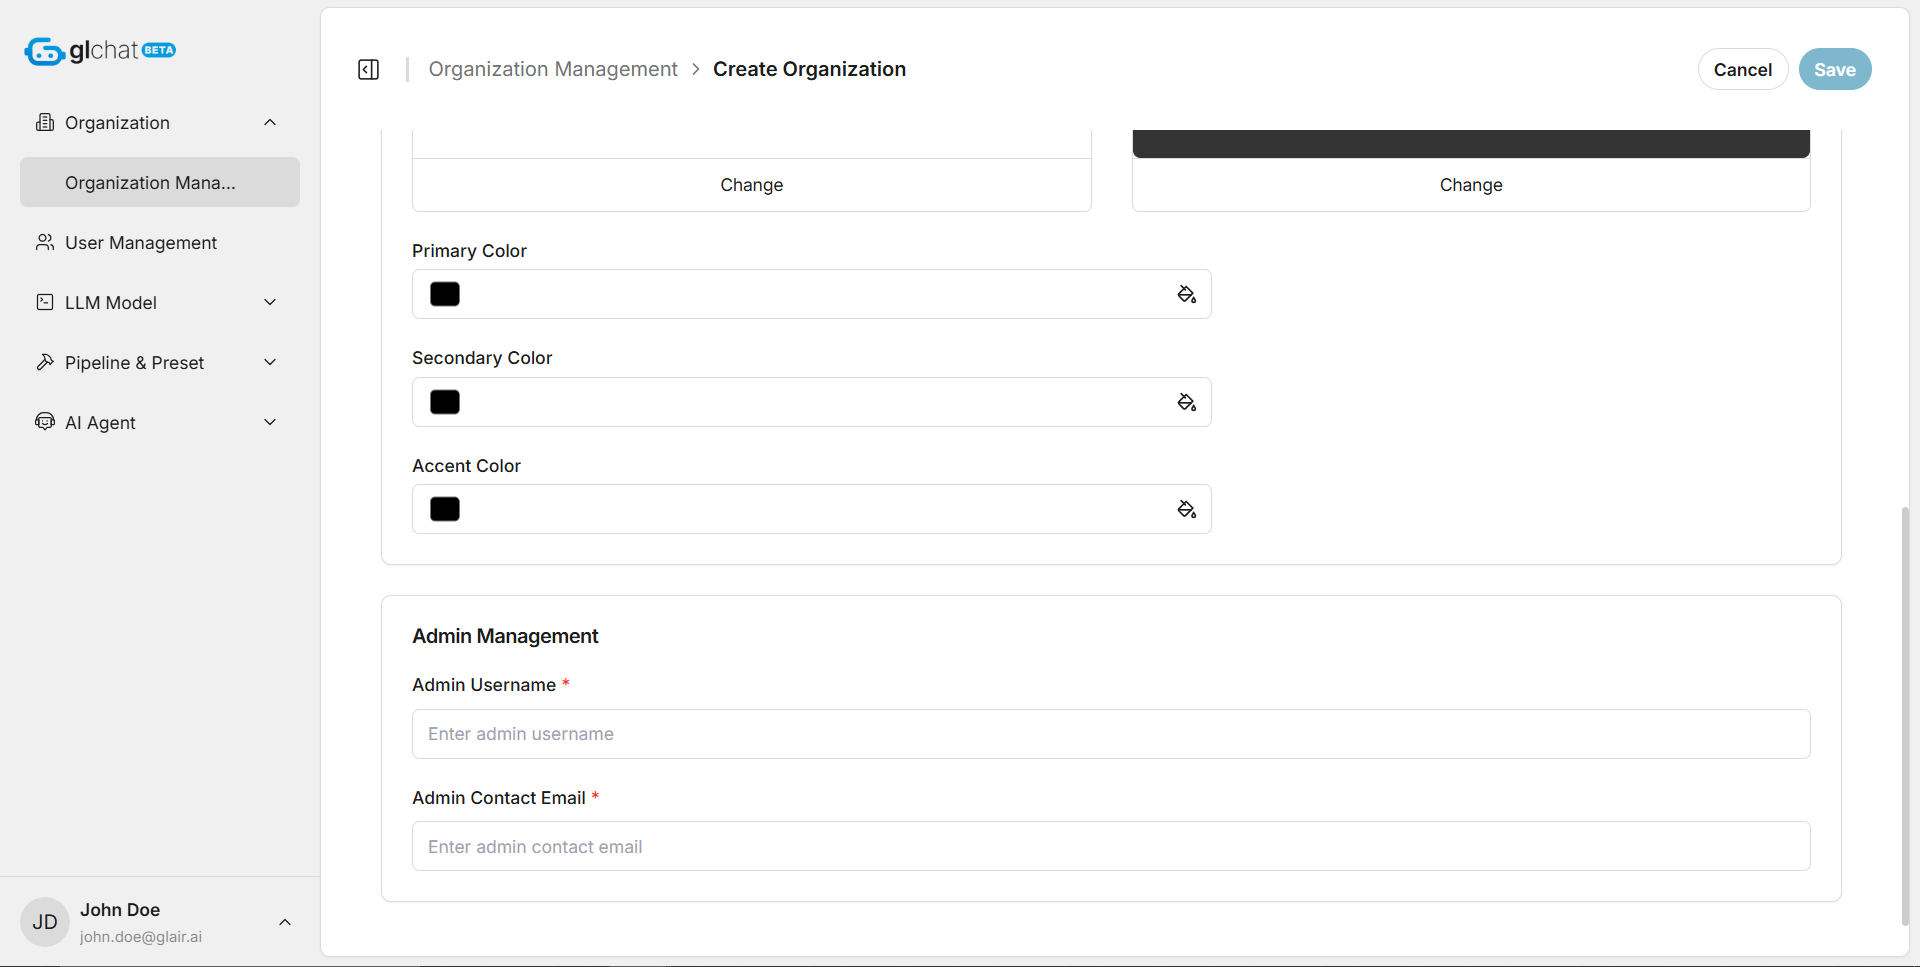1920x967 pixels.
Task: Go to Organization Management breadcrumb link
Action: [553, 69]
